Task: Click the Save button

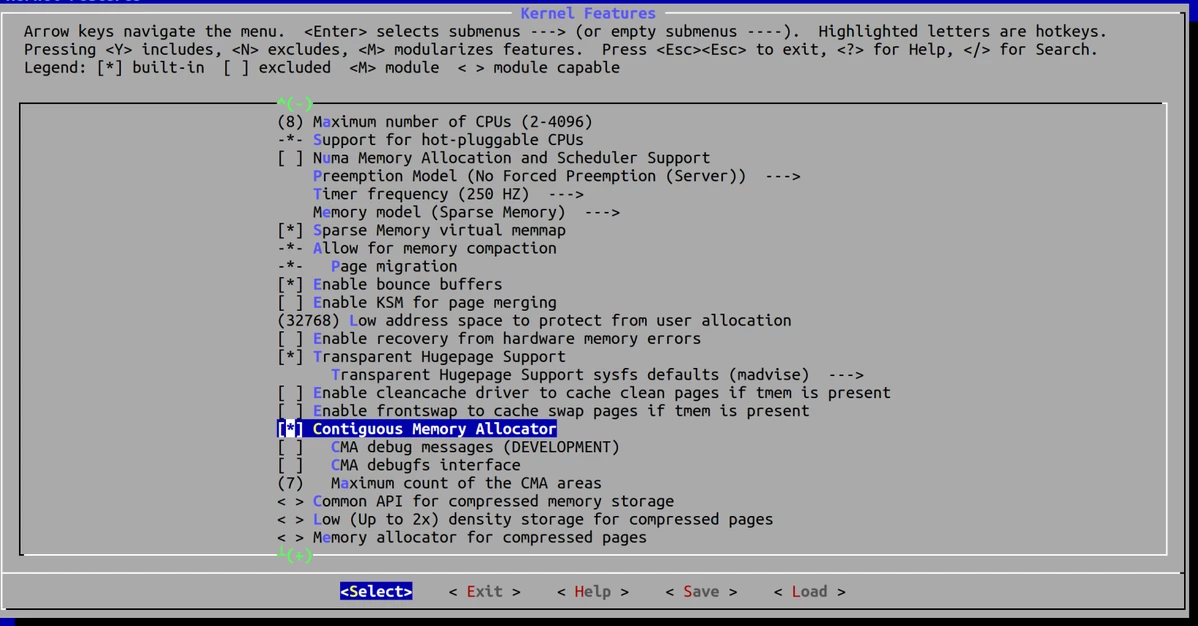Action: (x=701, y=592)
